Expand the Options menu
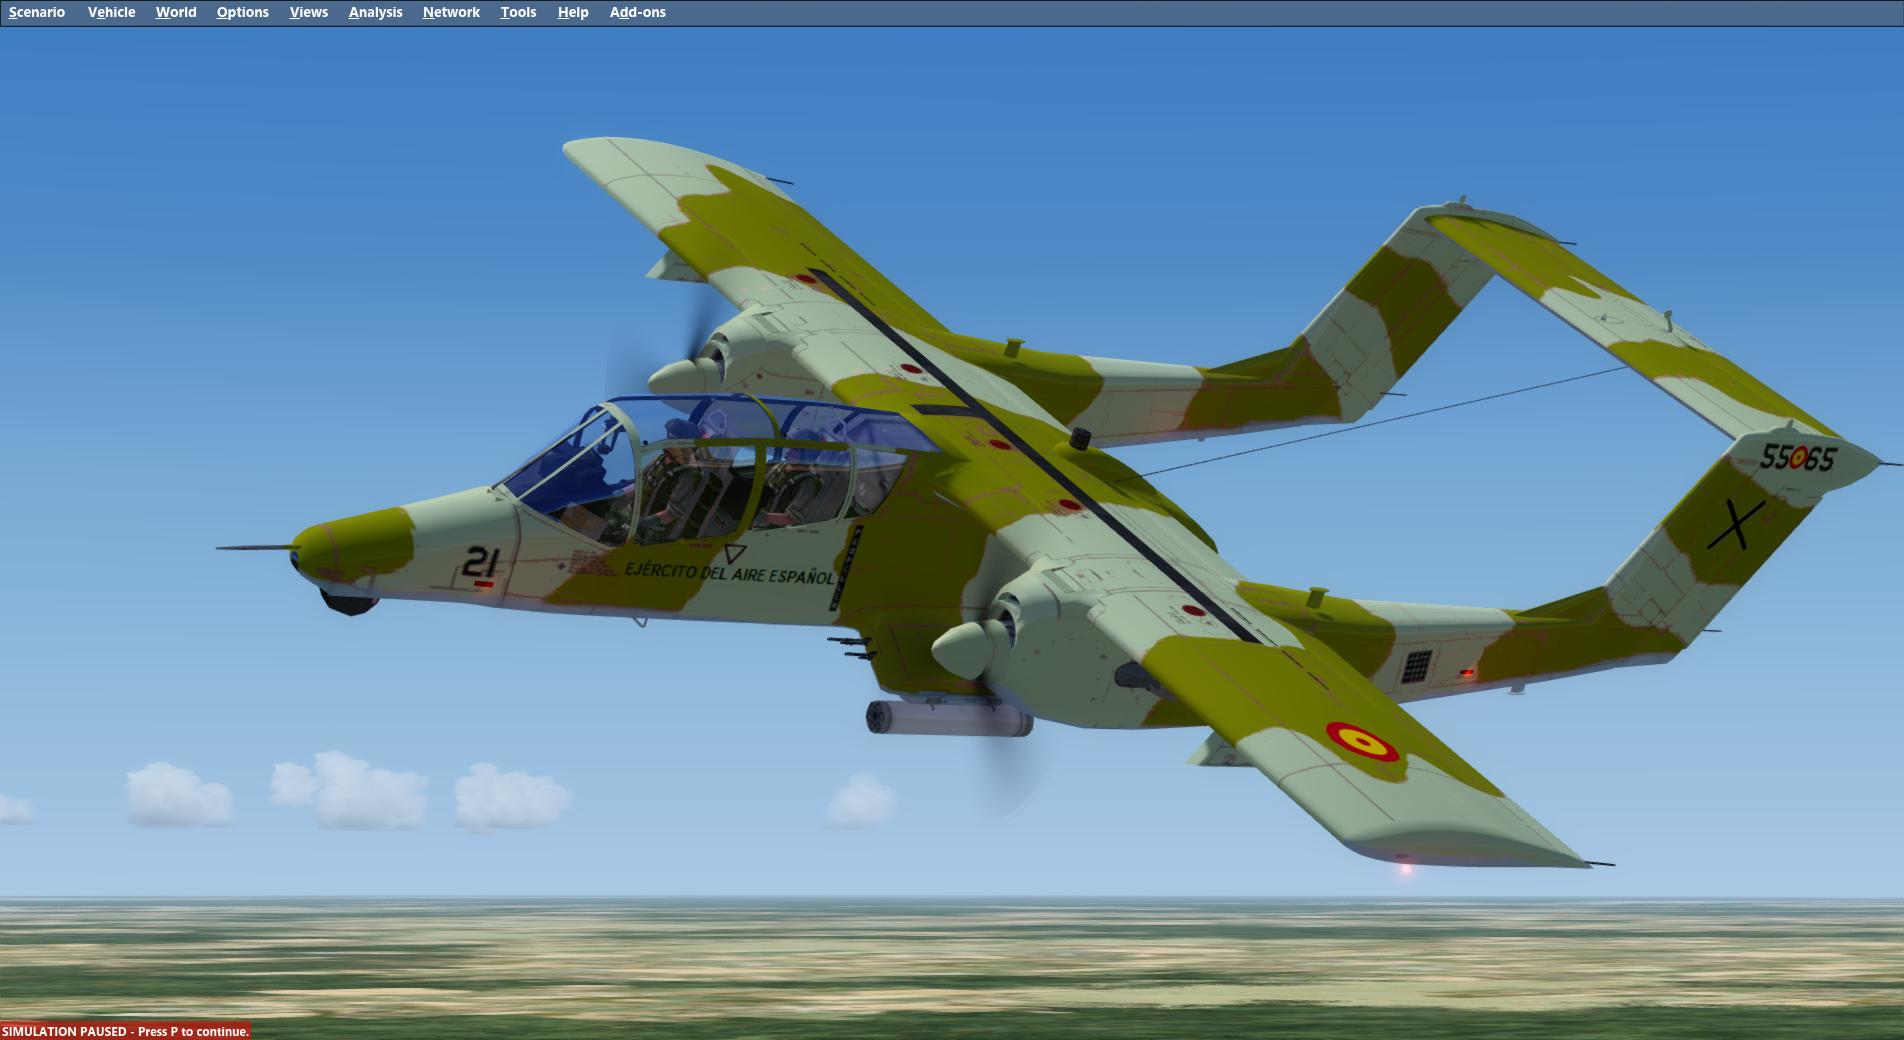 (x=242, y=12)
